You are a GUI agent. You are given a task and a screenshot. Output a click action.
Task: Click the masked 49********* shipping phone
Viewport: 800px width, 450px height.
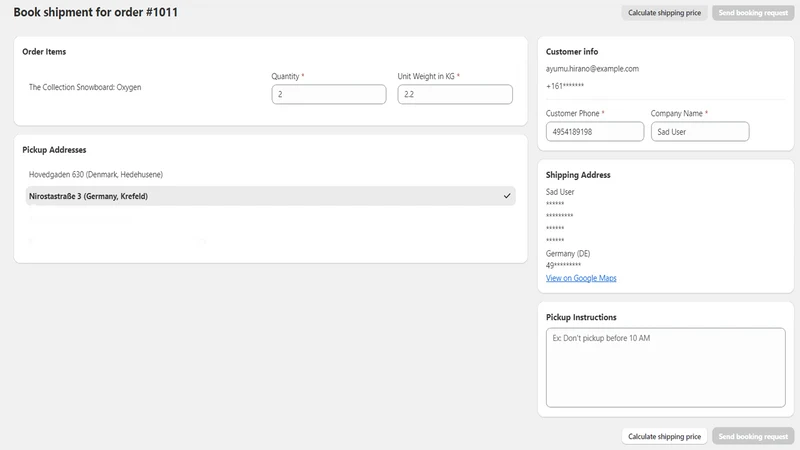[563, 265]
